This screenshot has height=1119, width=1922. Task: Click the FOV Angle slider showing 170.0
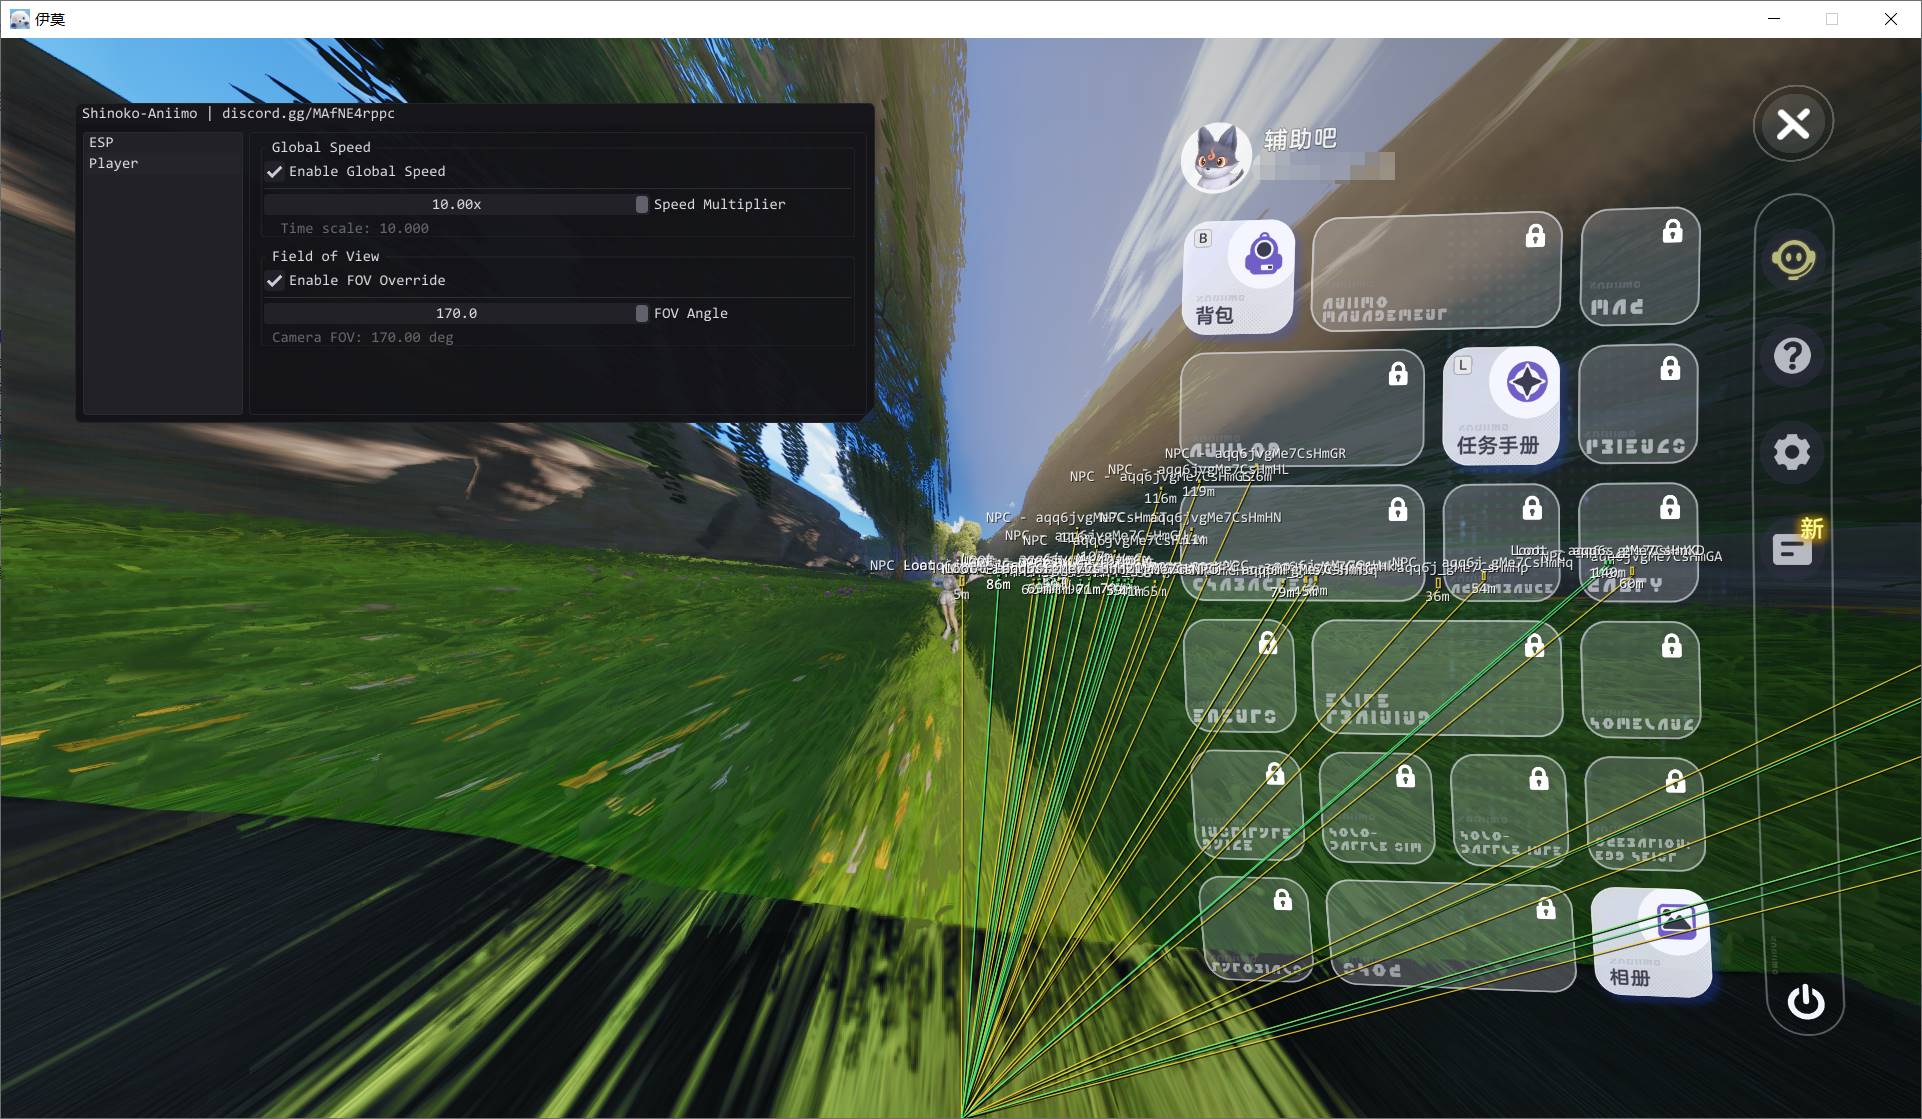coord(456,313)
